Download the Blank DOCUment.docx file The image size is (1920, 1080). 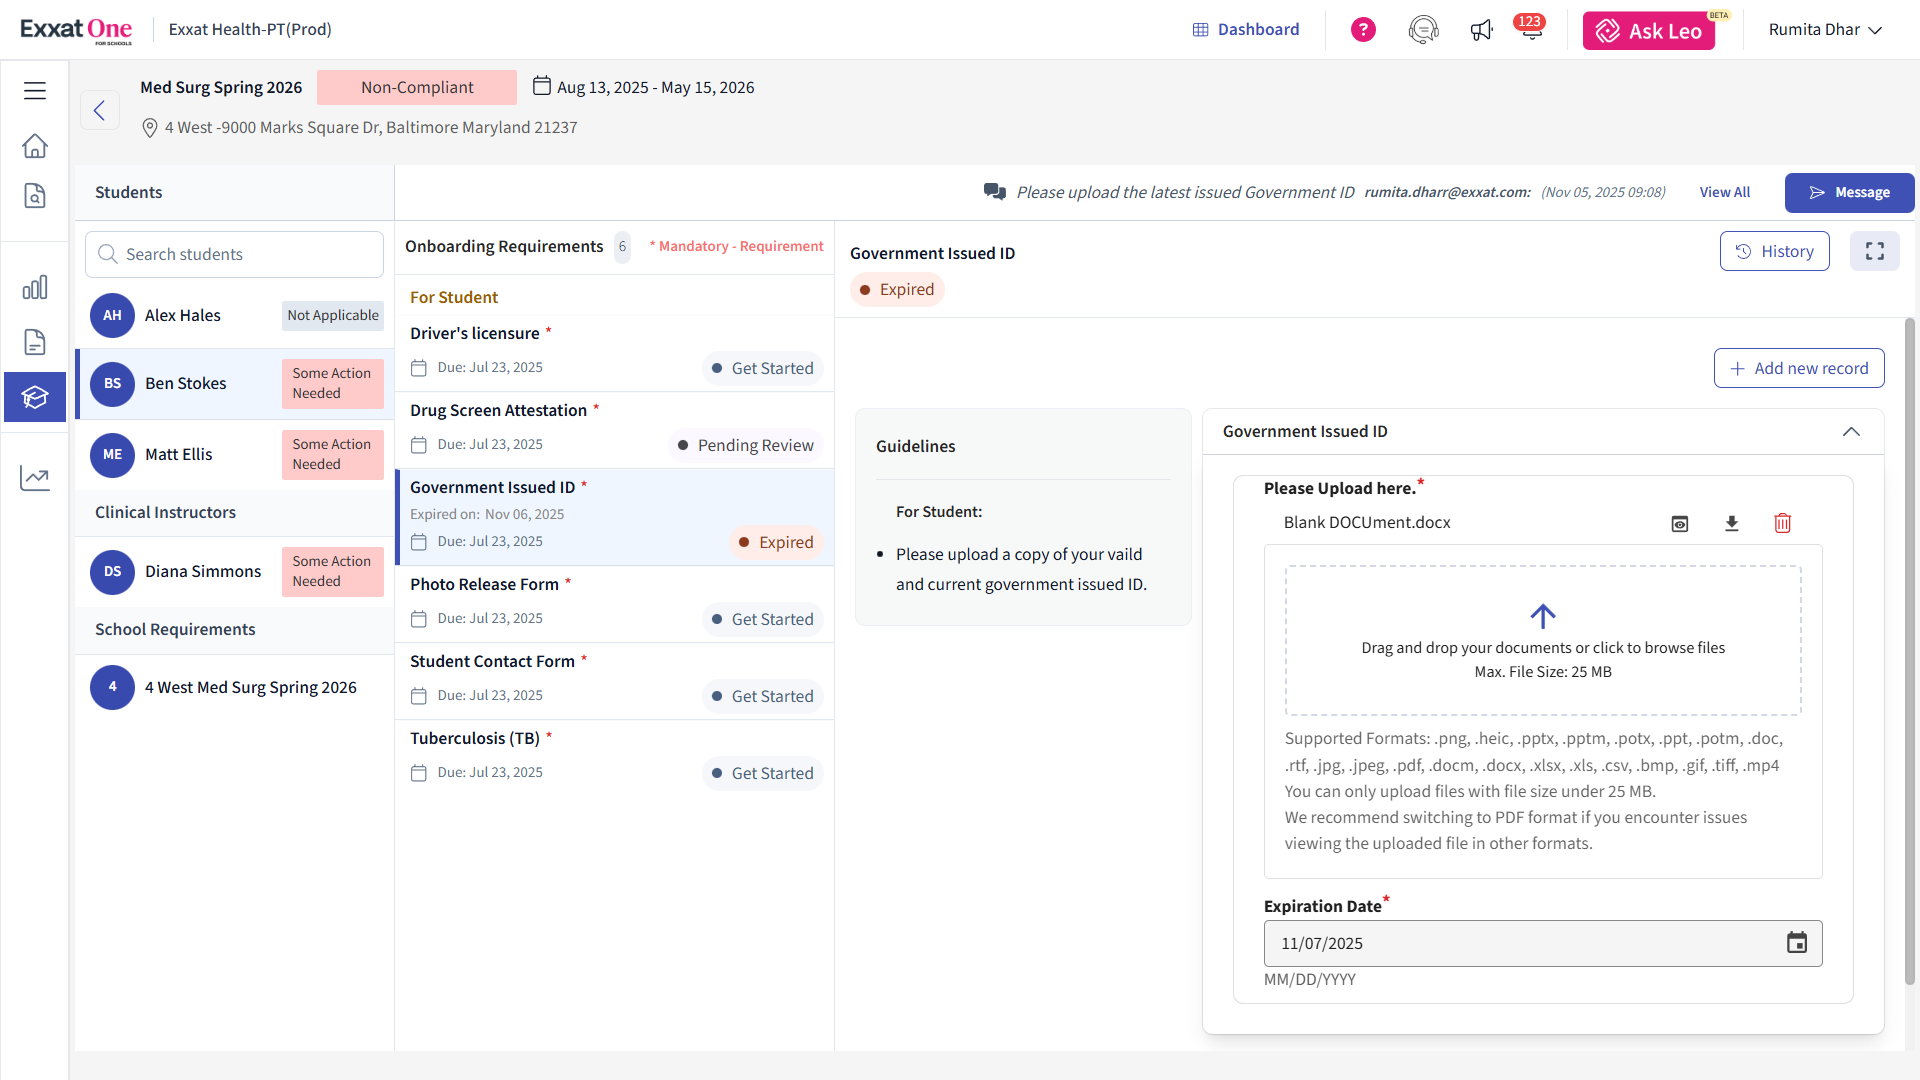(x=1732, y=524)
